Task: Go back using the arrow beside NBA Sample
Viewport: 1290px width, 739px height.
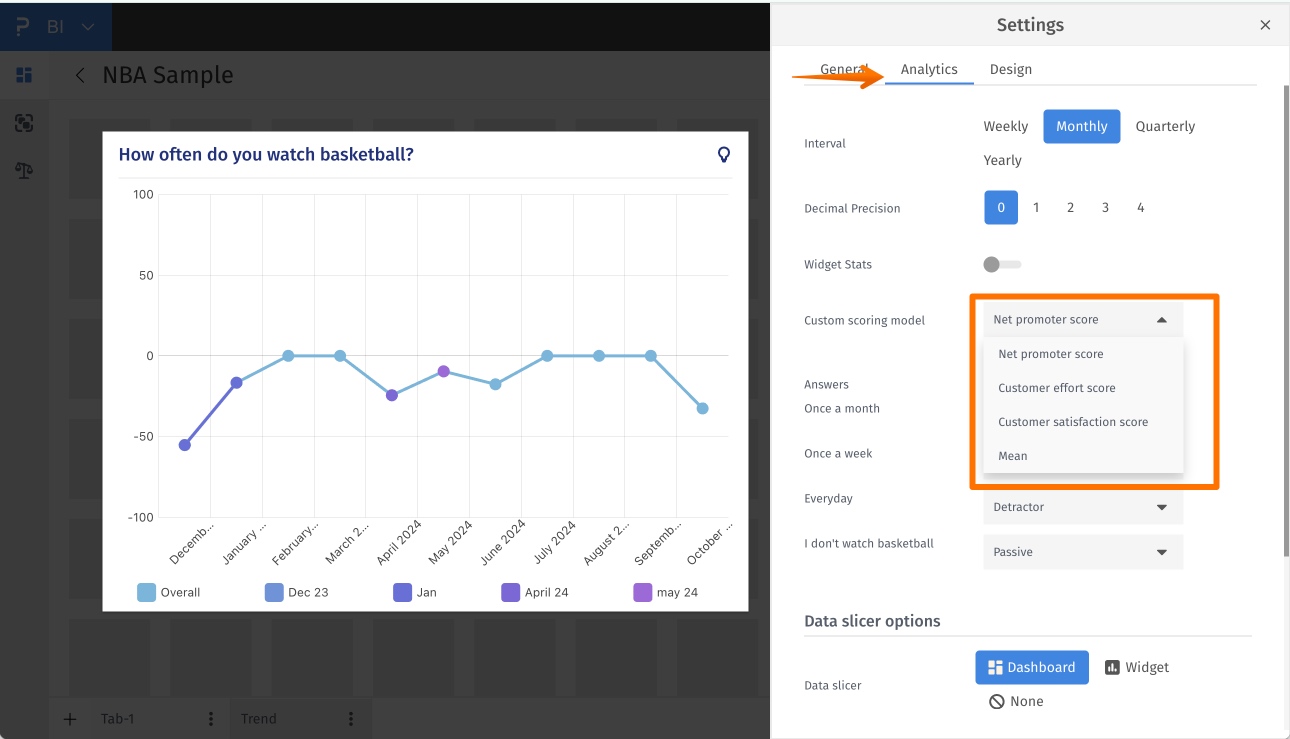Action: pyautogui.click(x=80, y=75)
